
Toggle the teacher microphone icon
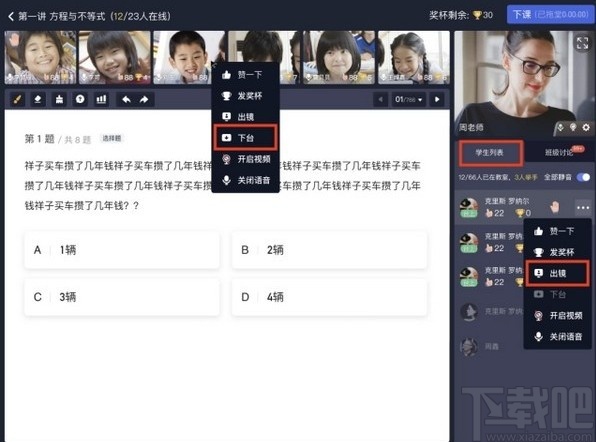[560, 128]
